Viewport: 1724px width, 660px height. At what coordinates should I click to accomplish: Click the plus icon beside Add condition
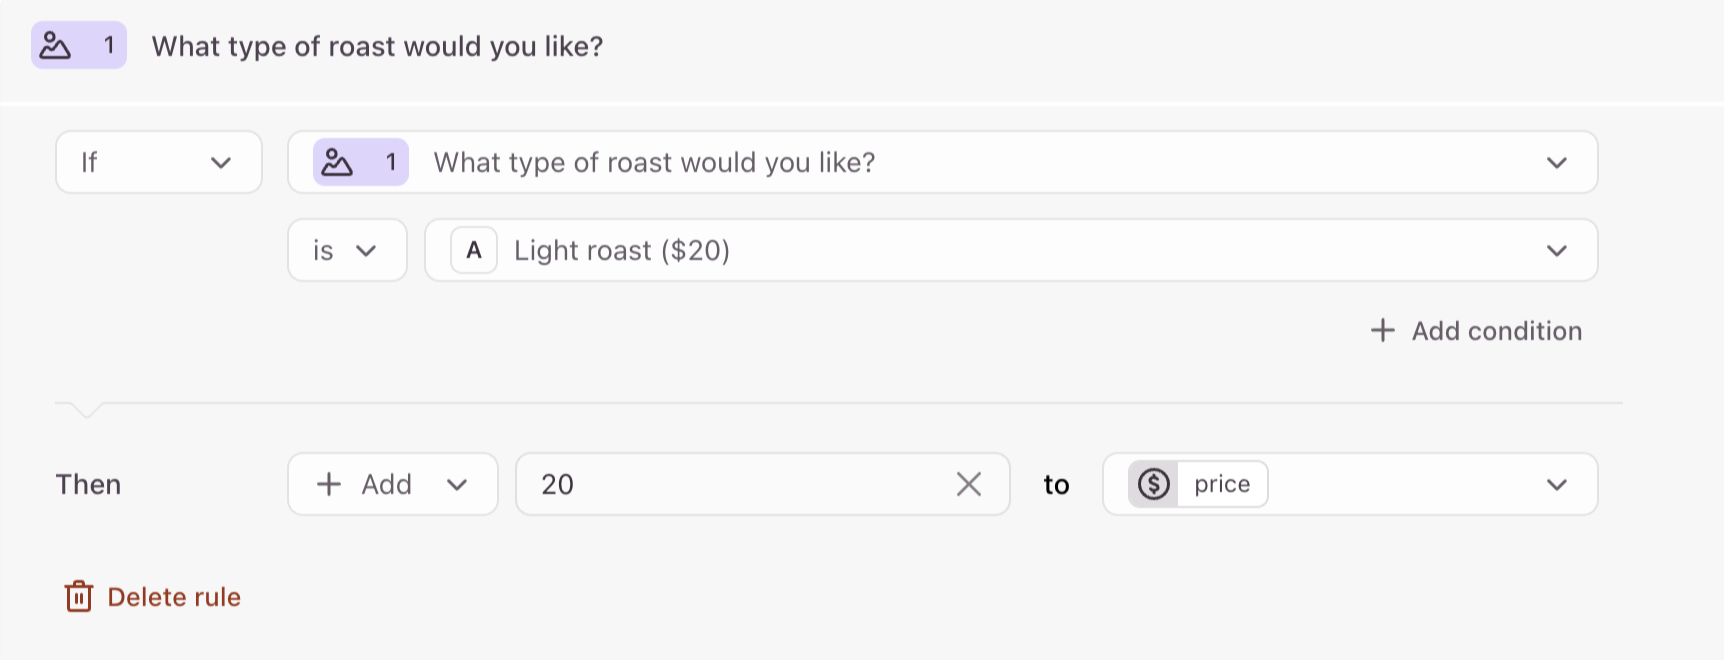click(1382, 330)
